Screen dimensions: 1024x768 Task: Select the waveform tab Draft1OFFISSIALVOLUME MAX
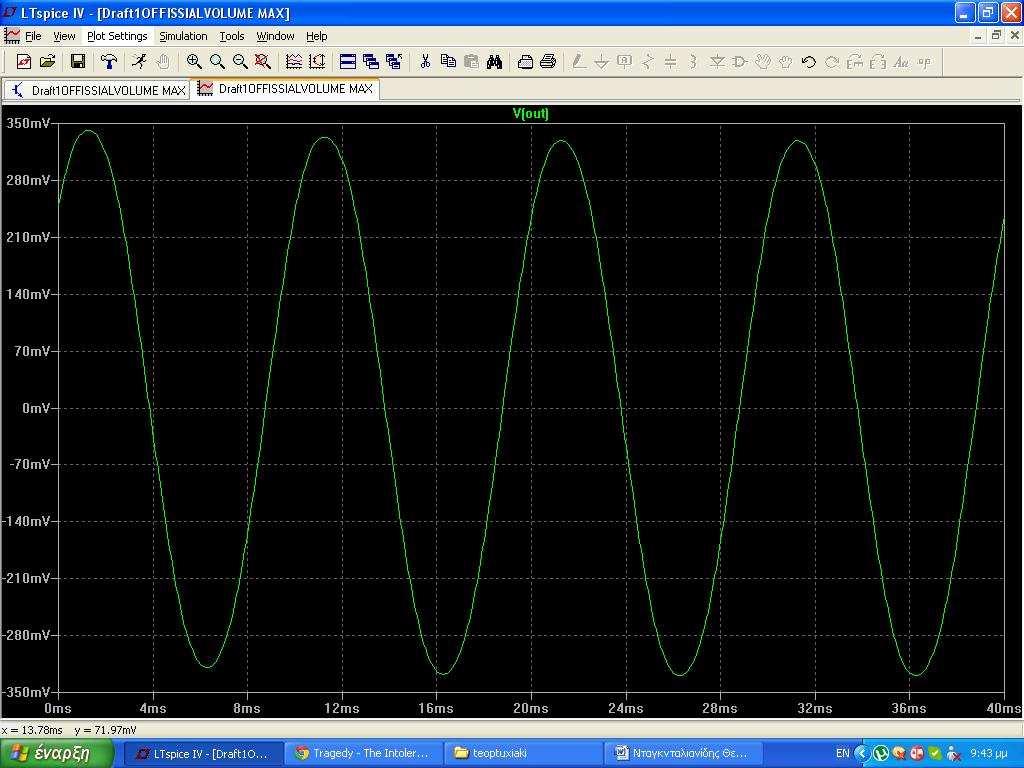286,89
